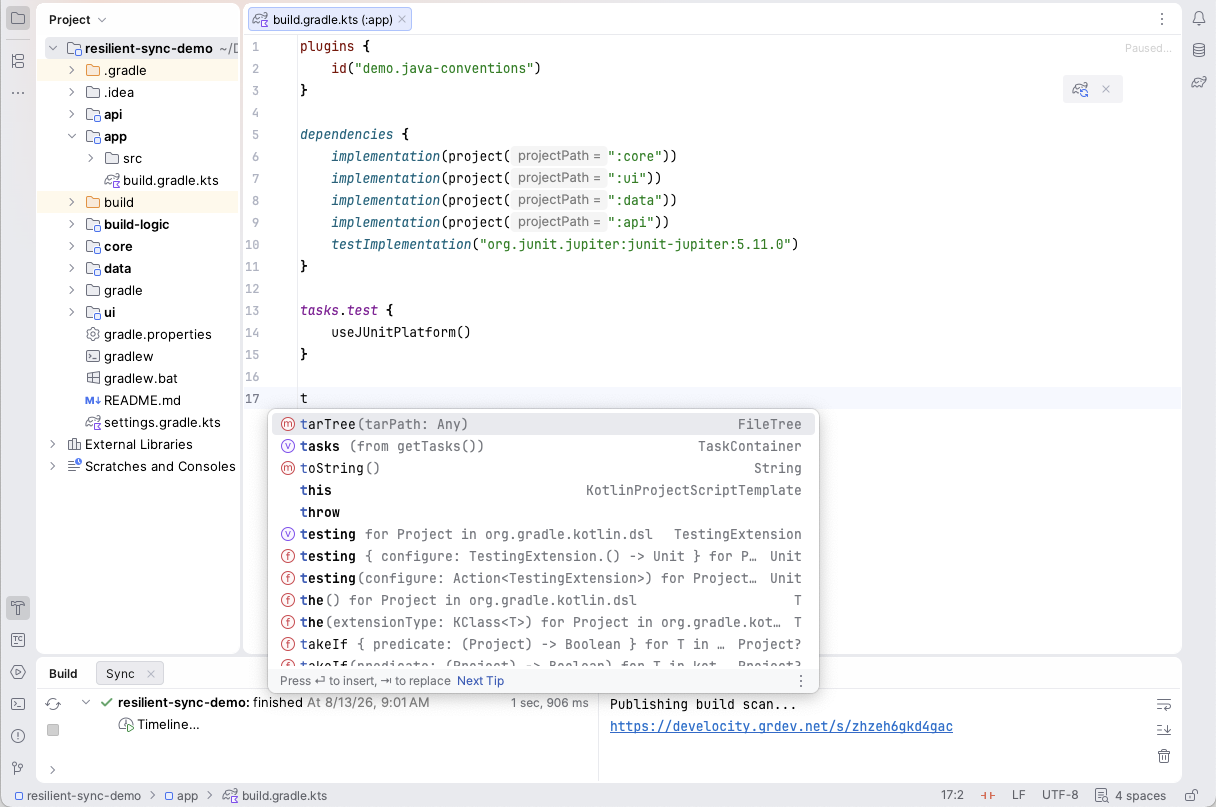1216x807 pixels.
Task: Select gradle.properties file
Action: (147, 334)
